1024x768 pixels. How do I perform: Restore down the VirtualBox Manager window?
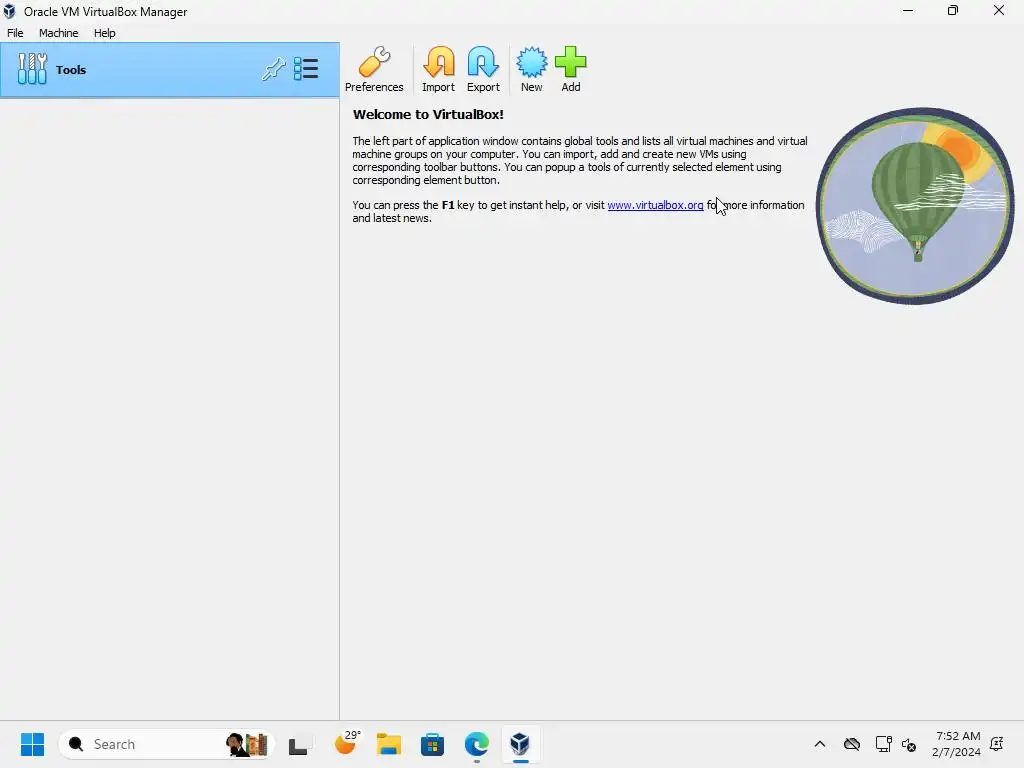(x=953, y=10)
